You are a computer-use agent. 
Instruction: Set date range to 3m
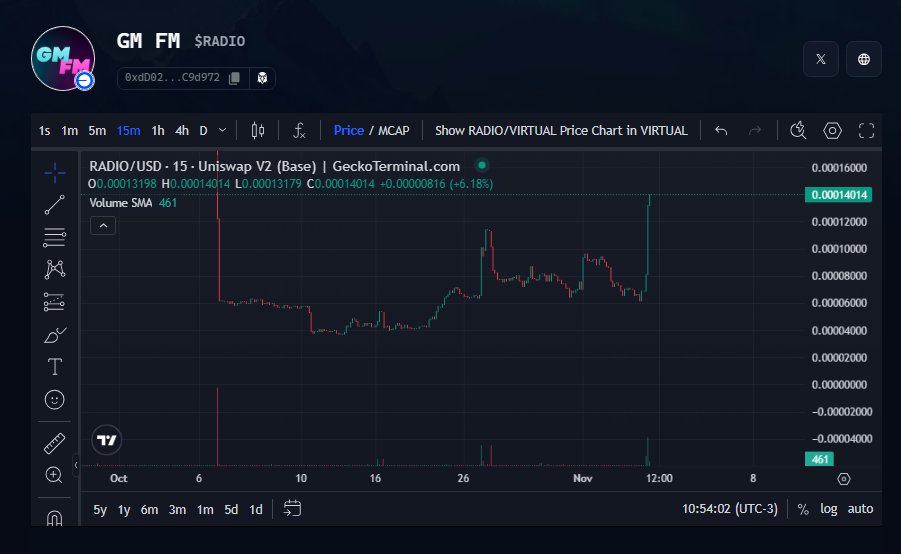click(x=178, y=510)
